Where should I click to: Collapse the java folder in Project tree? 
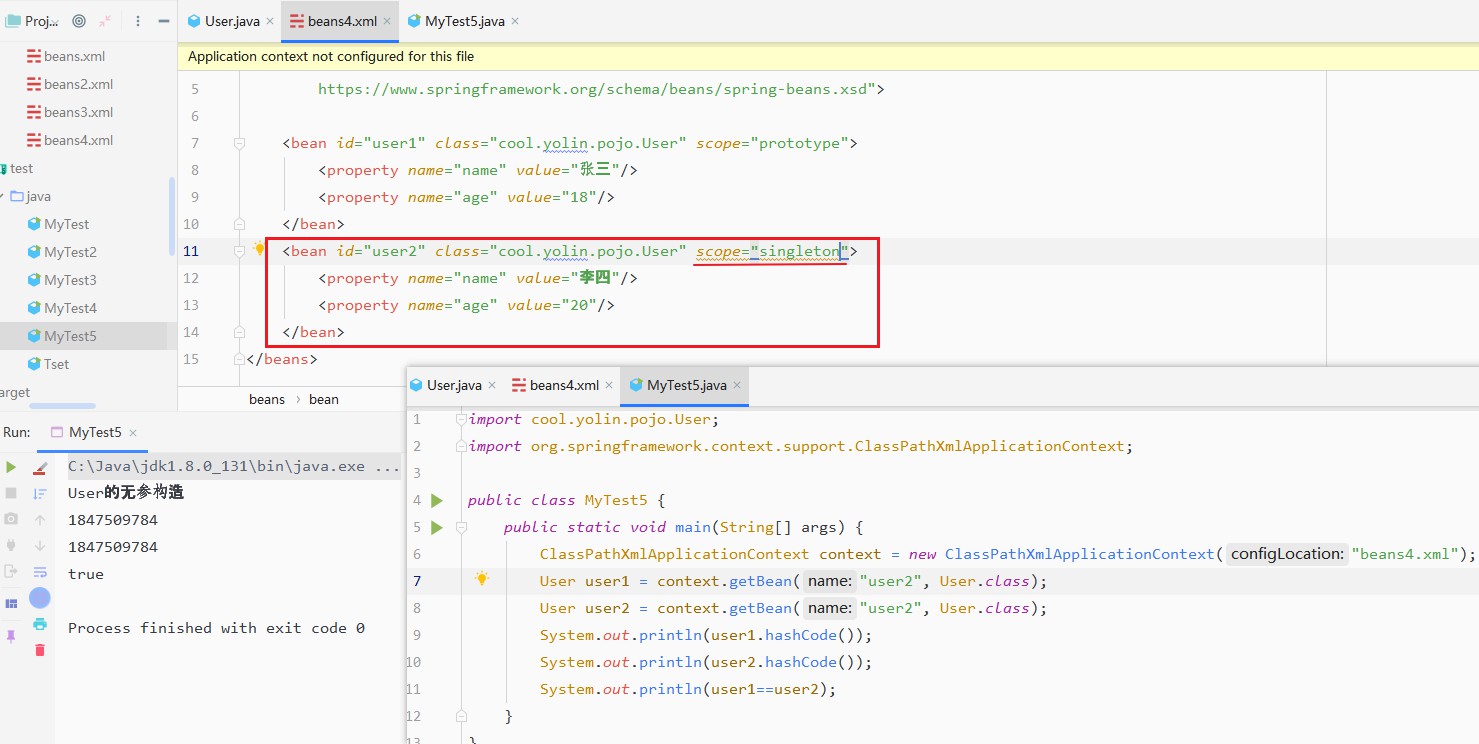(x=2, y=196)
